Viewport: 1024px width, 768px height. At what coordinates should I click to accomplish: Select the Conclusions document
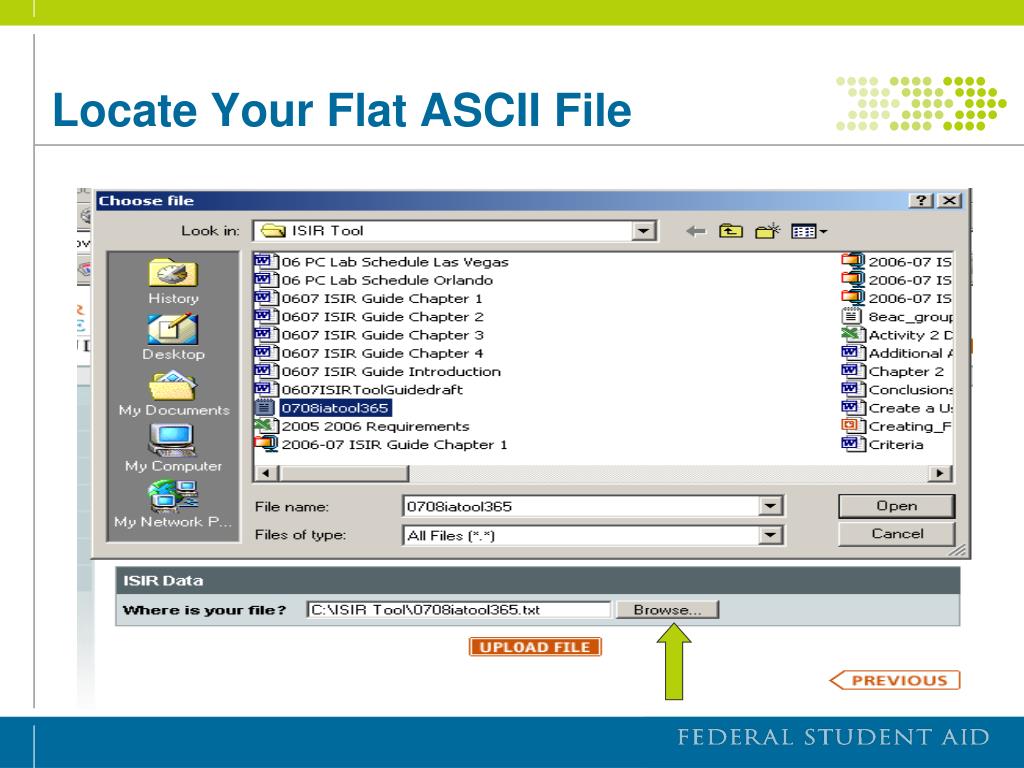click(897, 390)
